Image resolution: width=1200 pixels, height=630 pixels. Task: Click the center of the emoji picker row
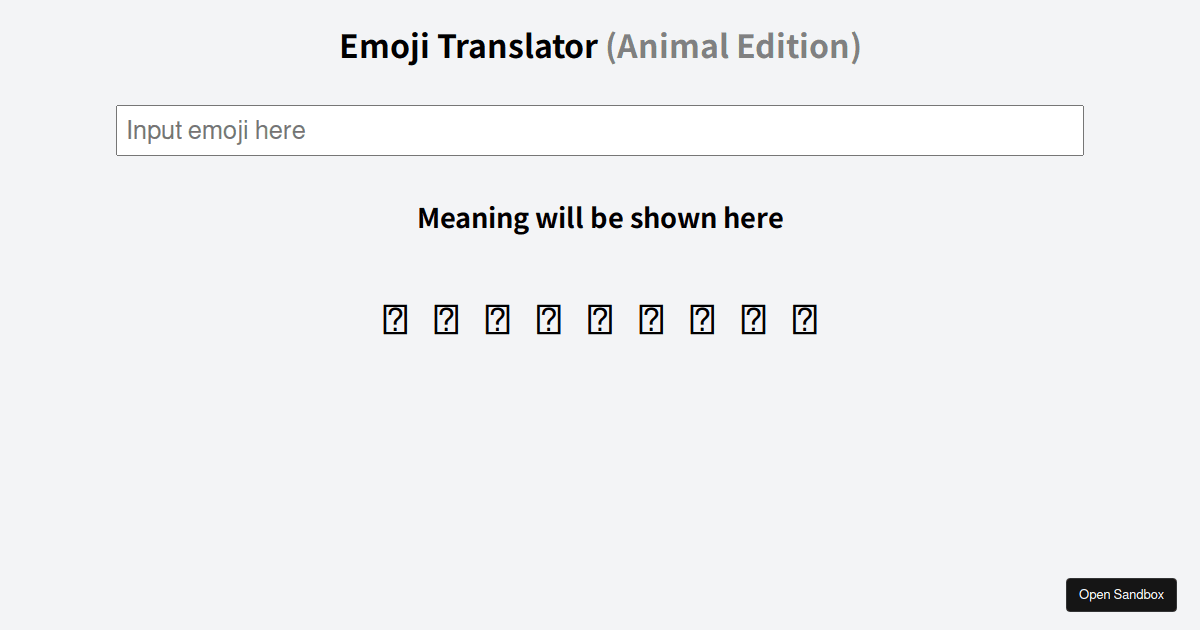click(599, 319)
